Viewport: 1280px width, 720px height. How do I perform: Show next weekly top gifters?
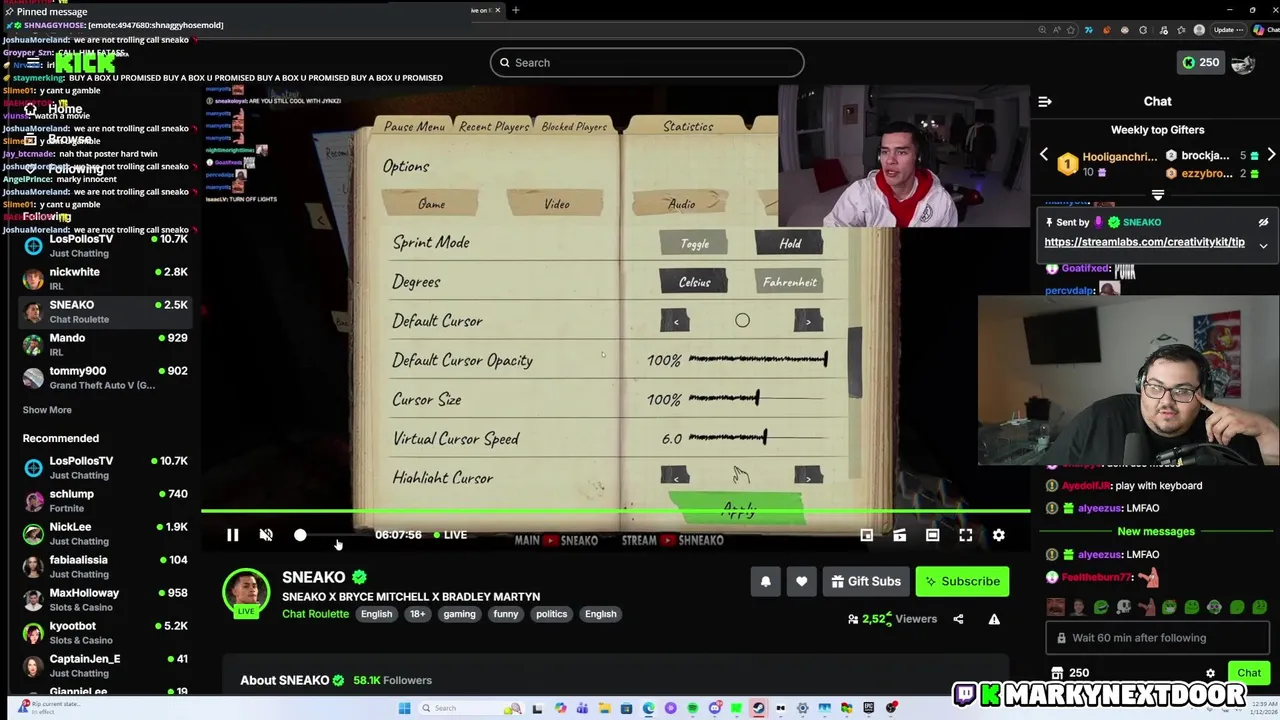tap(1271, 155)
